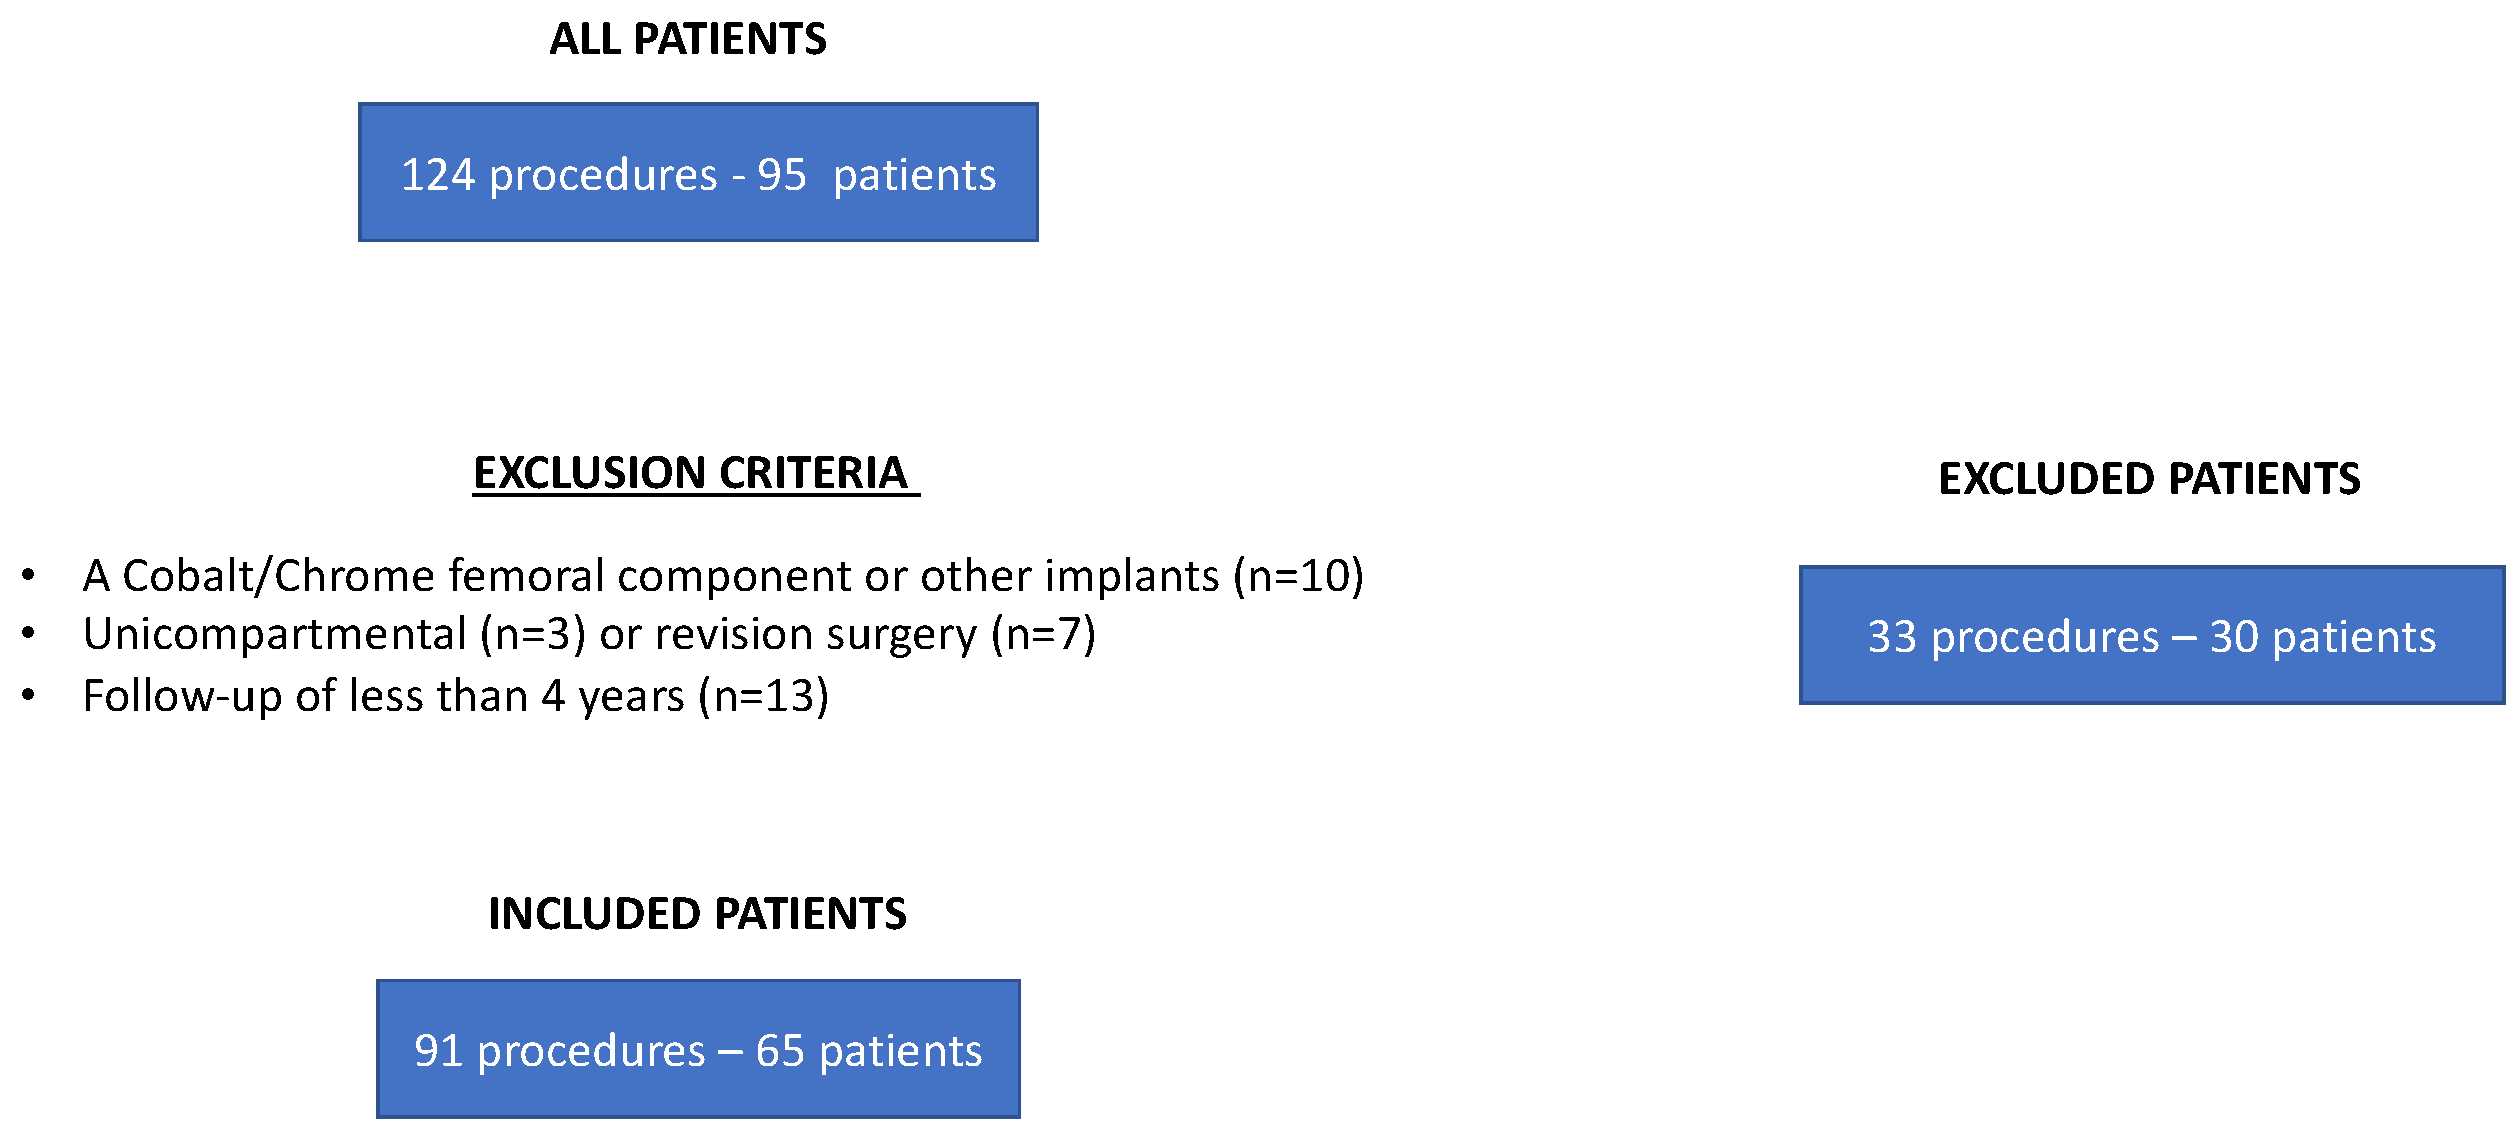This screenshot has width=2520, height=1135.
Task: Click the number "124" in the top box
Action: tap(438, 175)
